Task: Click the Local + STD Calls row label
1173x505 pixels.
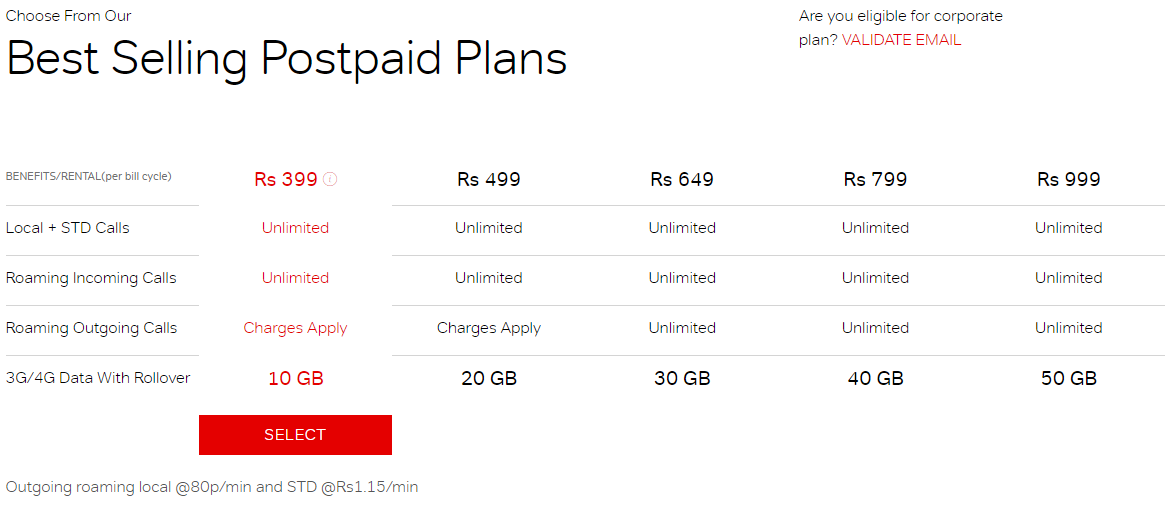Action: point(68,228)
